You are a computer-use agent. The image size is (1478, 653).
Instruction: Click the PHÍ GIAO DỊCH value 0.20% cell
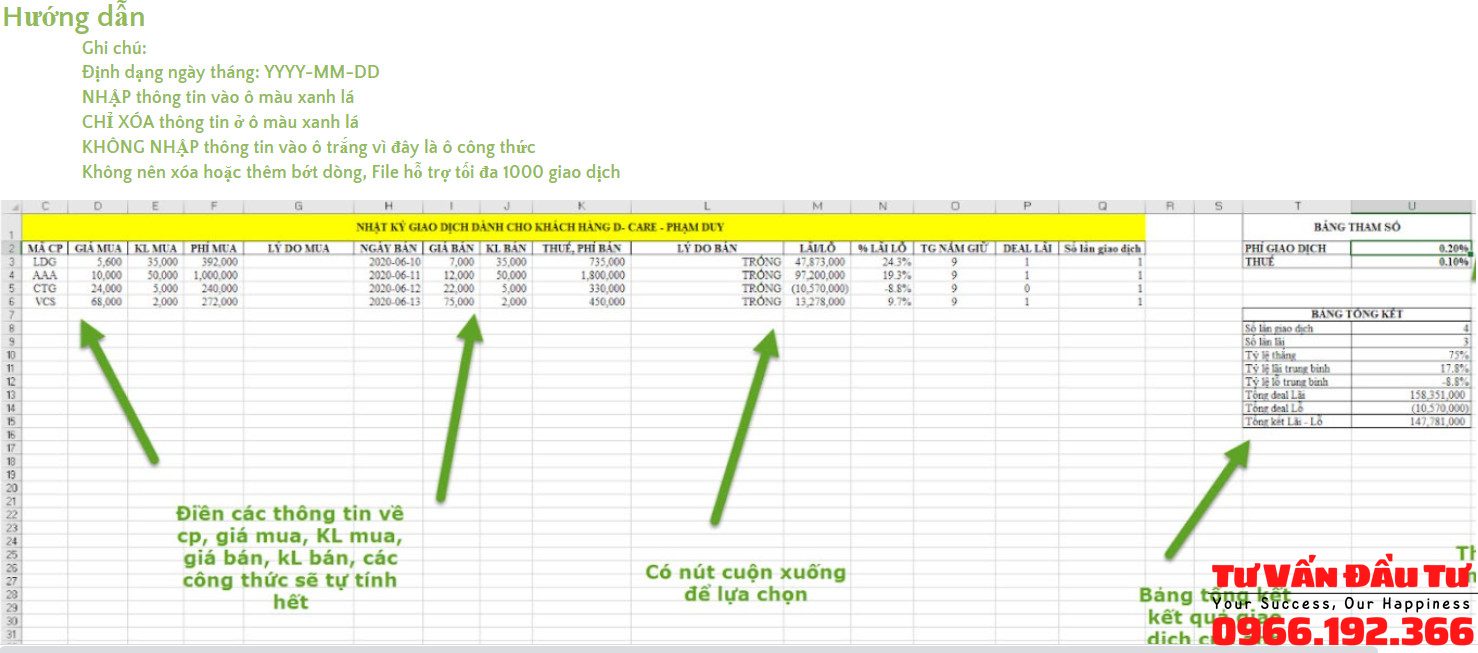[x=1410, y=248]
